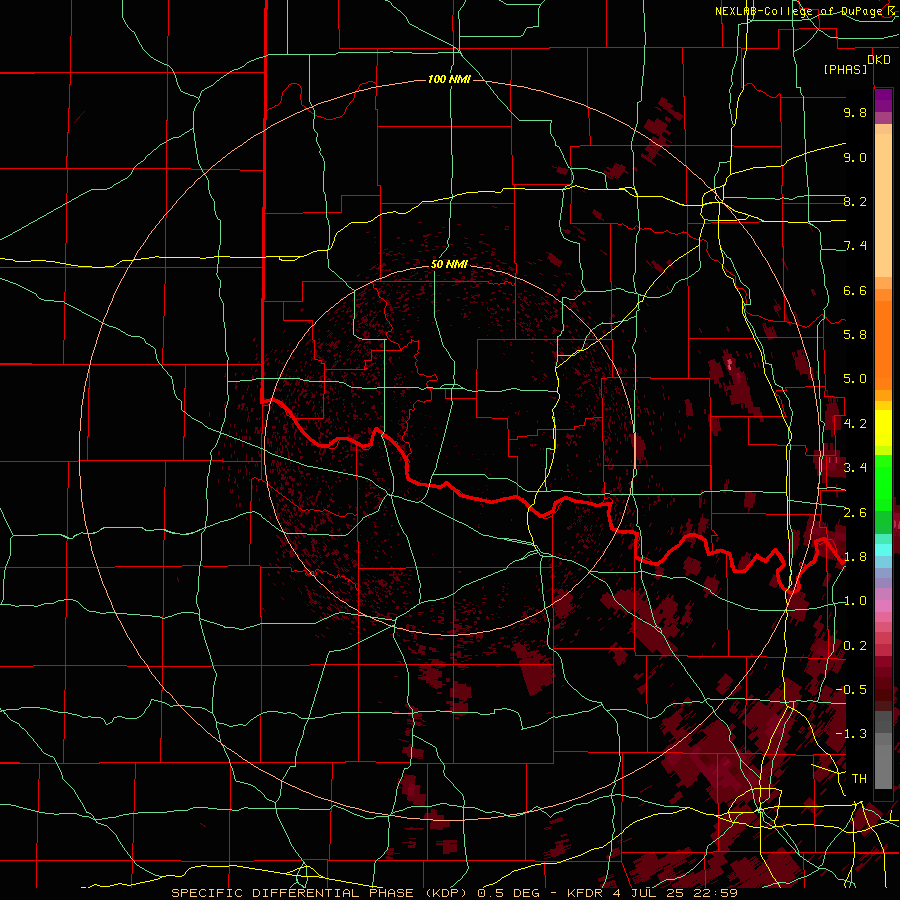Screen dimensions: 900x900
Task: Click the [PHAS] legend unit label
Action: click(x=845, y=69)
